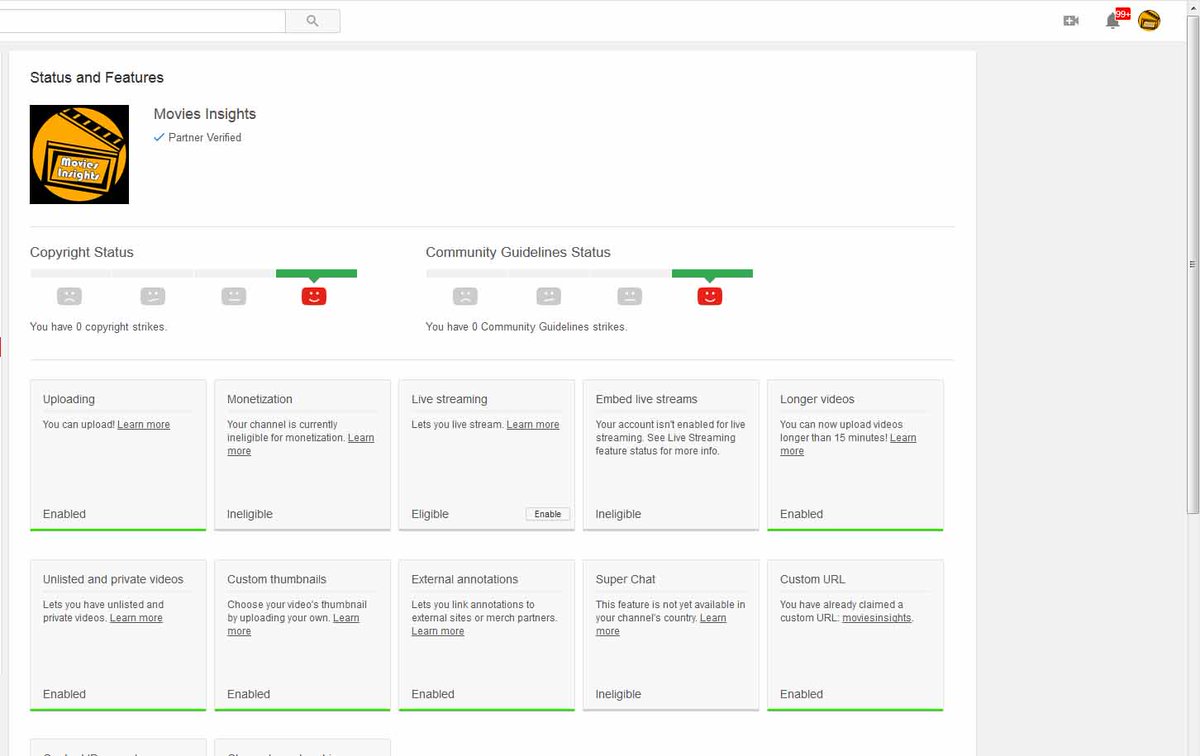This screenshot has height=756, width=1200.
Task: Click the Movies Insights channel name
Action: point(205,114)
